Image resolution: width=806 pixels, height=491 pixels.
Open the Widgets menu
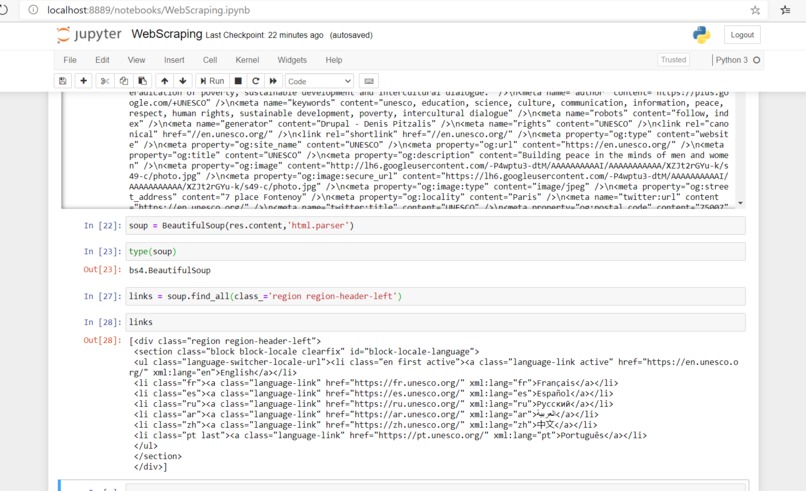point(292,60)
